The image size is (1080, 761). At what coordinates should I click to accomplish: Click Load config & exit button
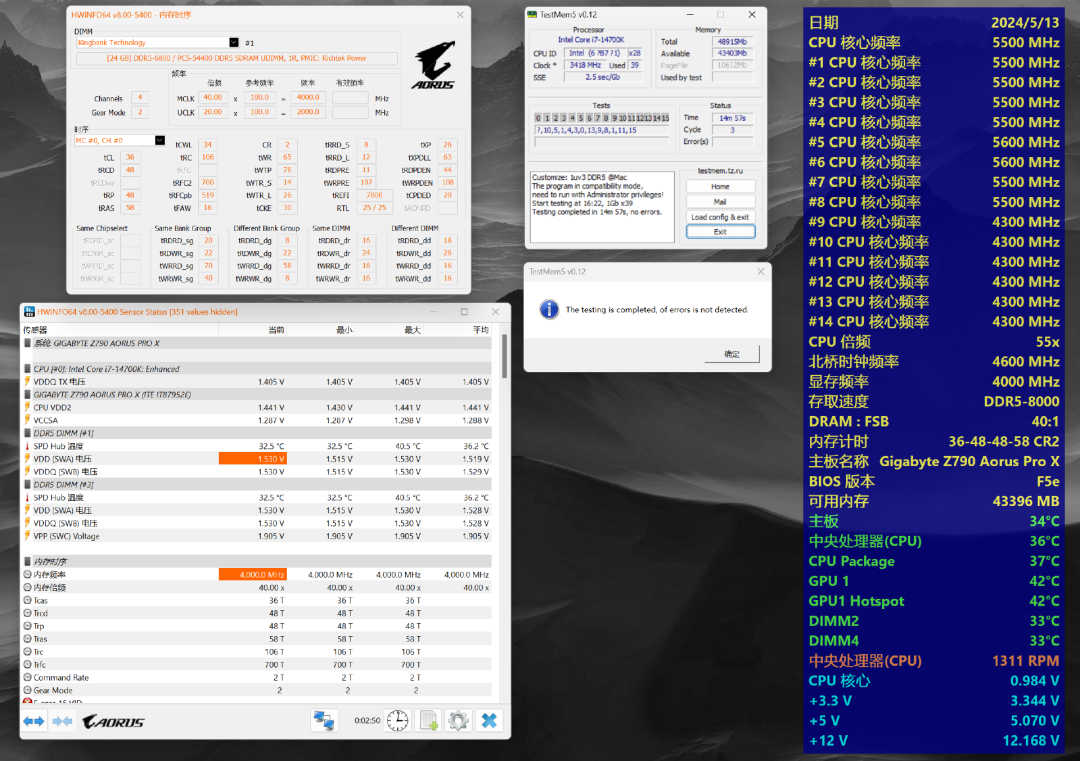pyautogui.click(x=720, y=217)
